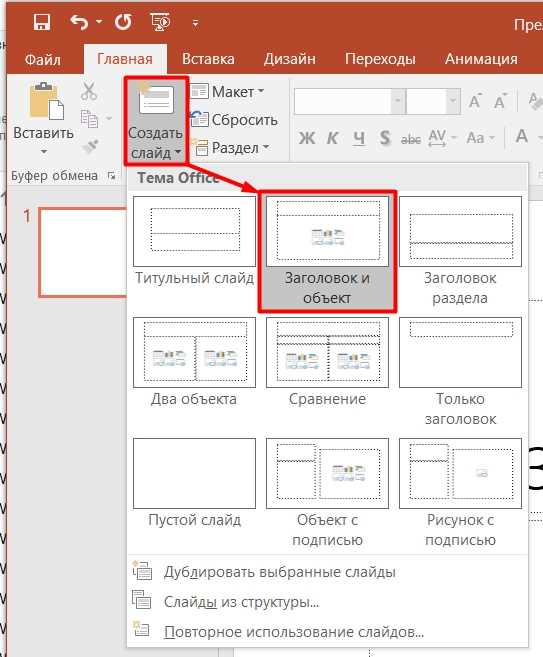
Task: Click the Создать слайд slide icon
Action: [155, 100]
